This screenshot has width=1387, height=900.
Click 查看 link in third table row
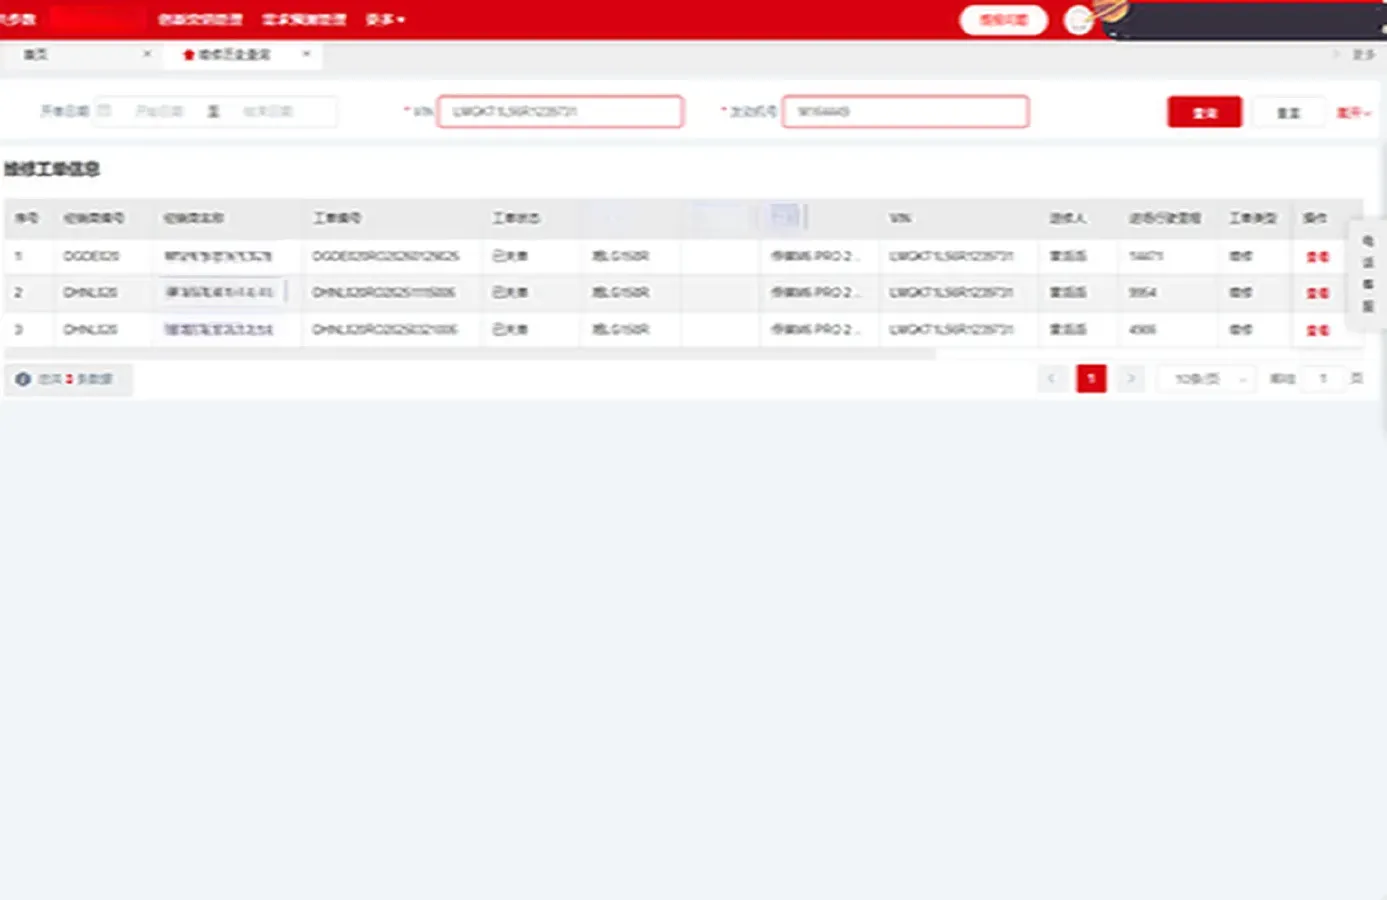click(1317, 330)
